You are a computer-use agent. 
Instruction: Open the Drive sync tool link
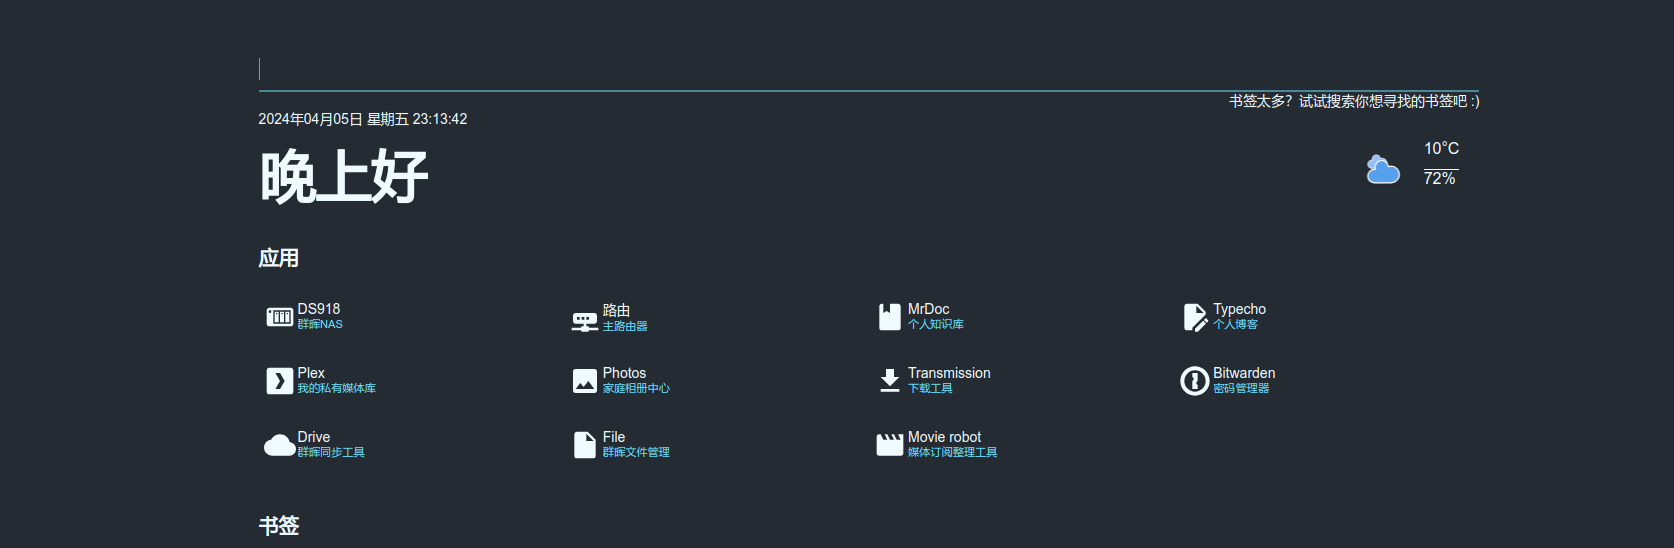314,437
